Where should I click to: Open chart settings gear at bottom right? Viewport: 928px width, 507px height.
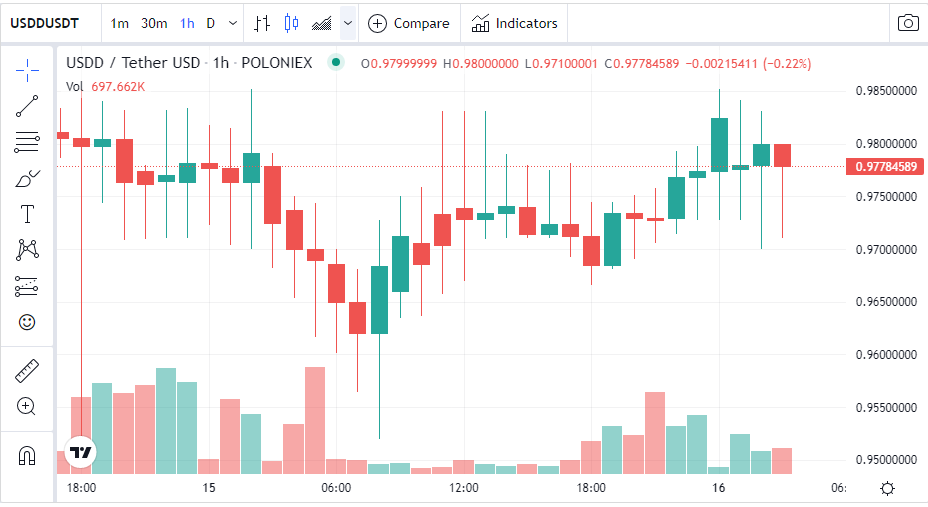tap(886, 488)
